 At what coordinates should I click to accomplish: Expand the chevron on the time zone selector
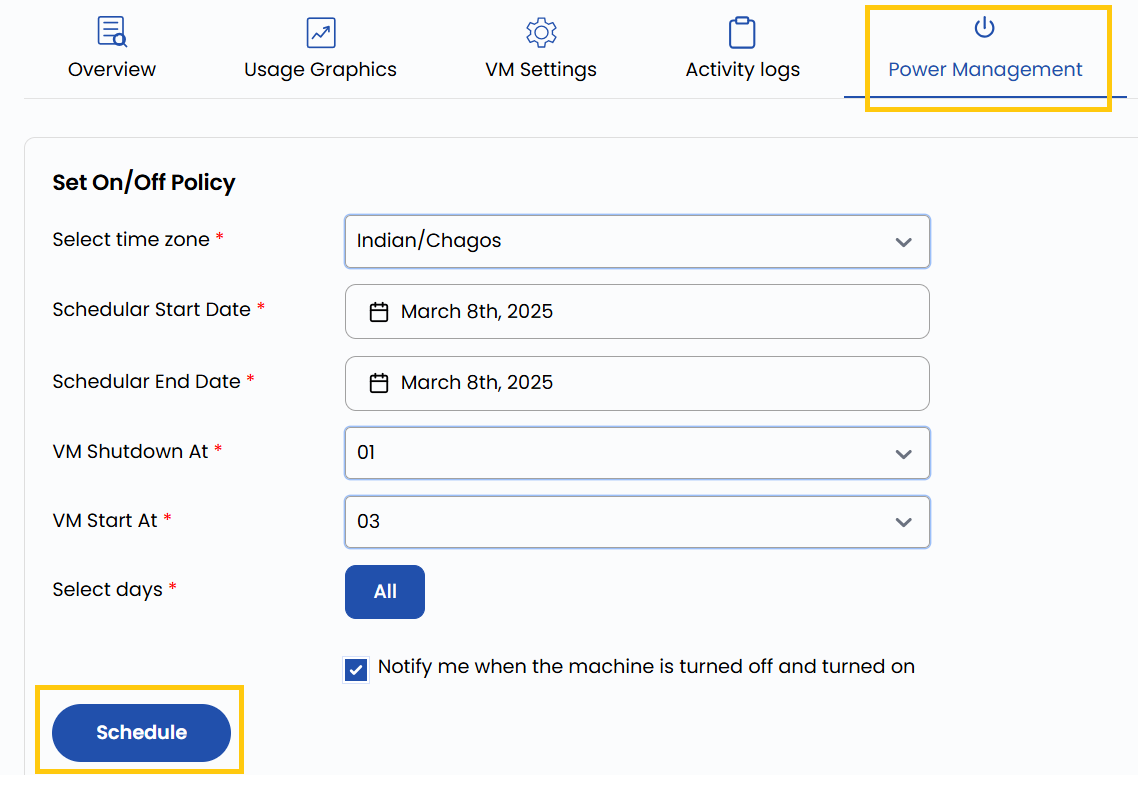pos(903,241)
